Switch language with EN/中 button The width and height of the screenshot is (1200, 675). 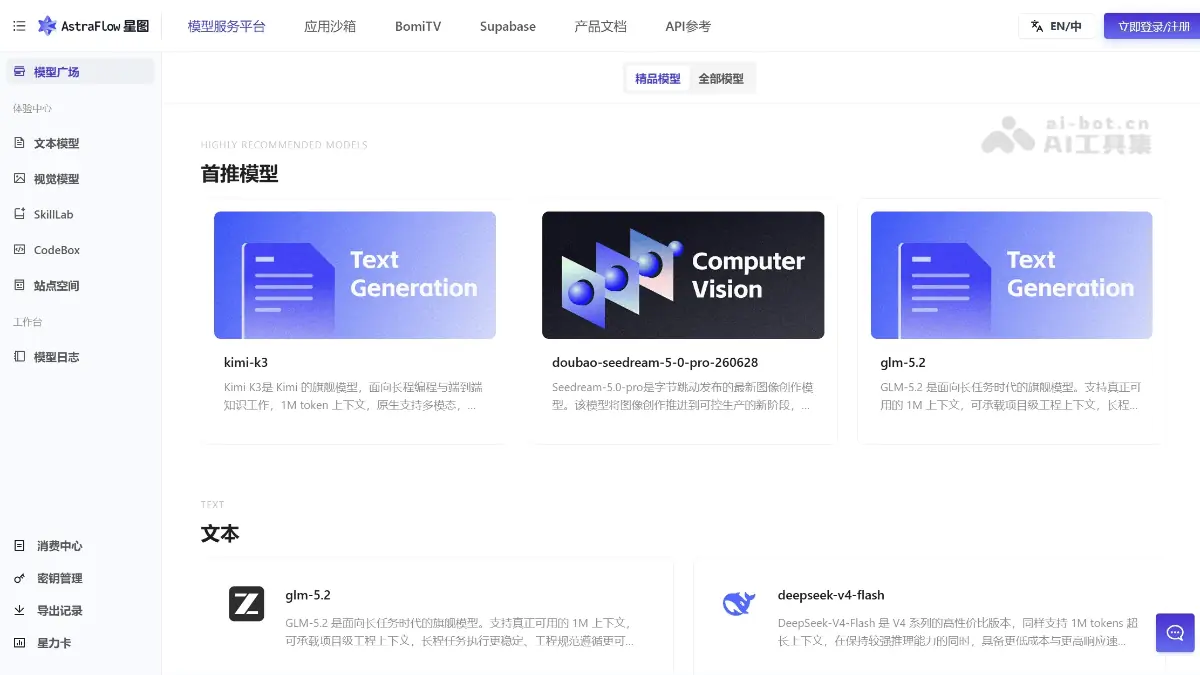(x=1056, y=26)
